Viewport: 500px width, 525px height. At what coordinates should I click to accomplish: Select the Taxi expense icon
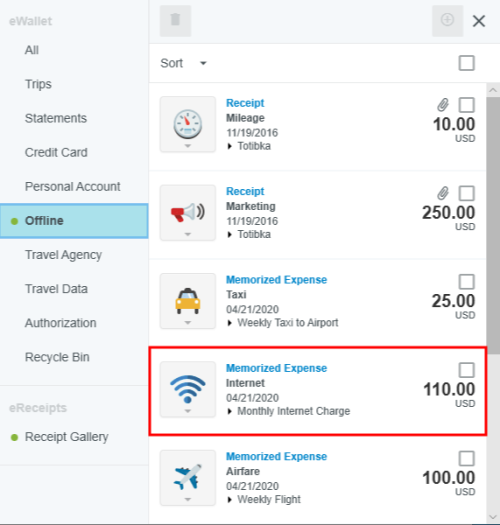click(188, 301)
